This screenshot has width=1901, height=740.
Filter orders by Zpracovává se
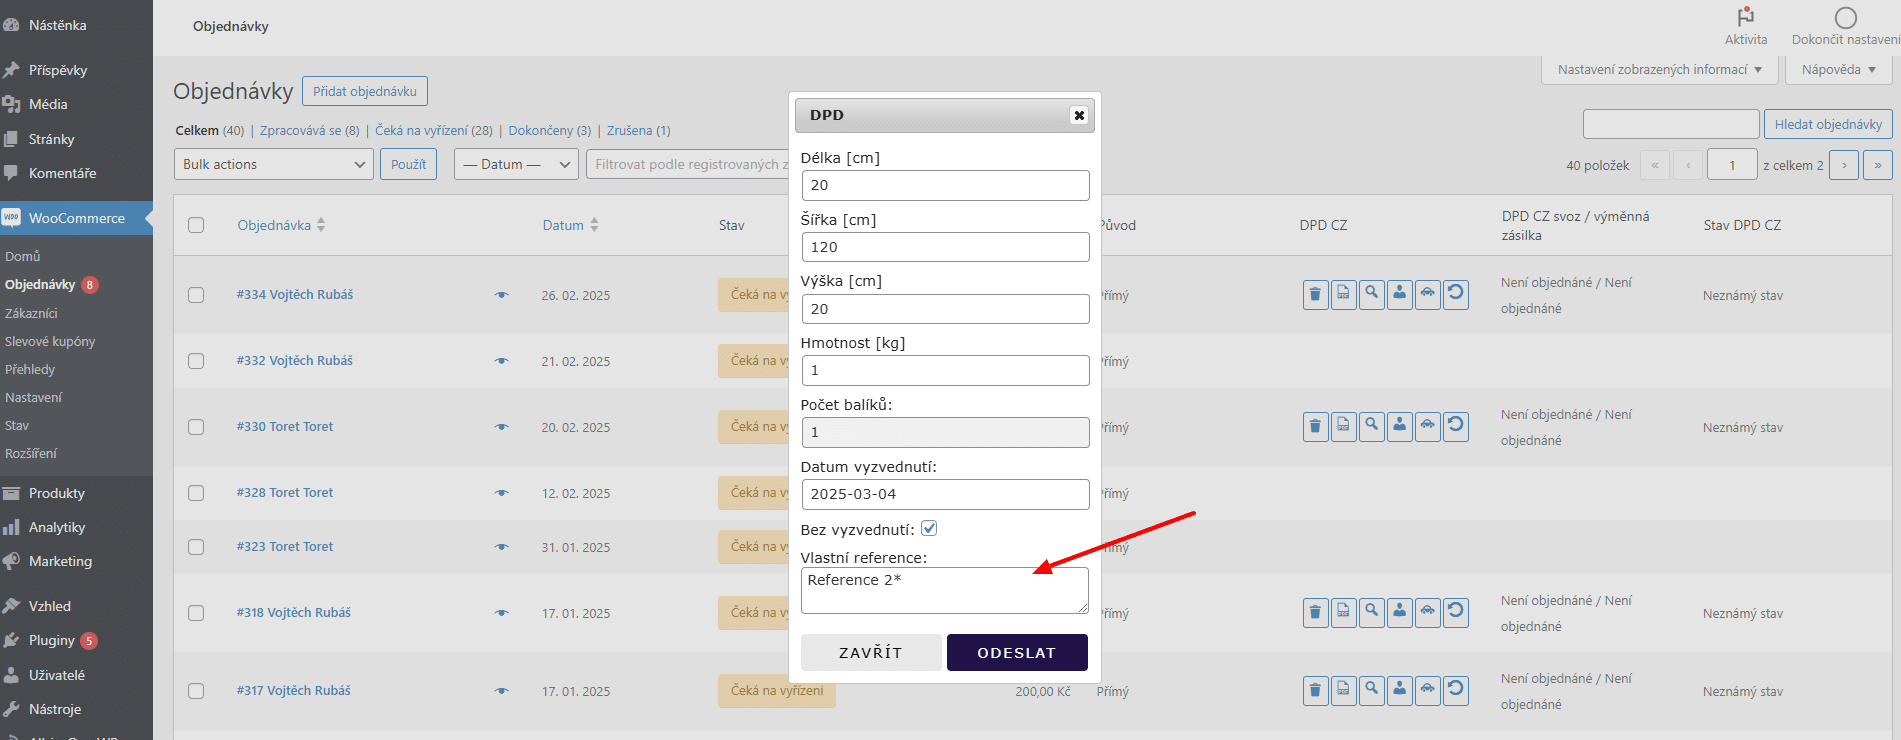(309, 130)
